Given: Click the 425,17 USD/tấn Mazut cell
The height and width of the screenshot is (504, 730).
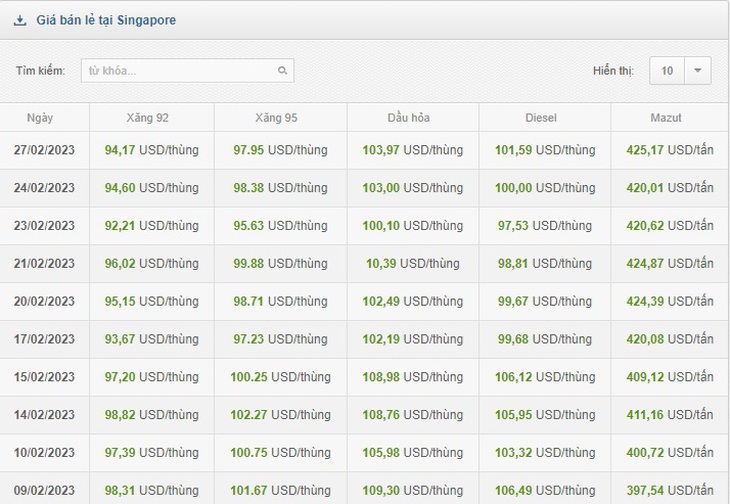Looking at the screenshot, I should click(669, 150).
